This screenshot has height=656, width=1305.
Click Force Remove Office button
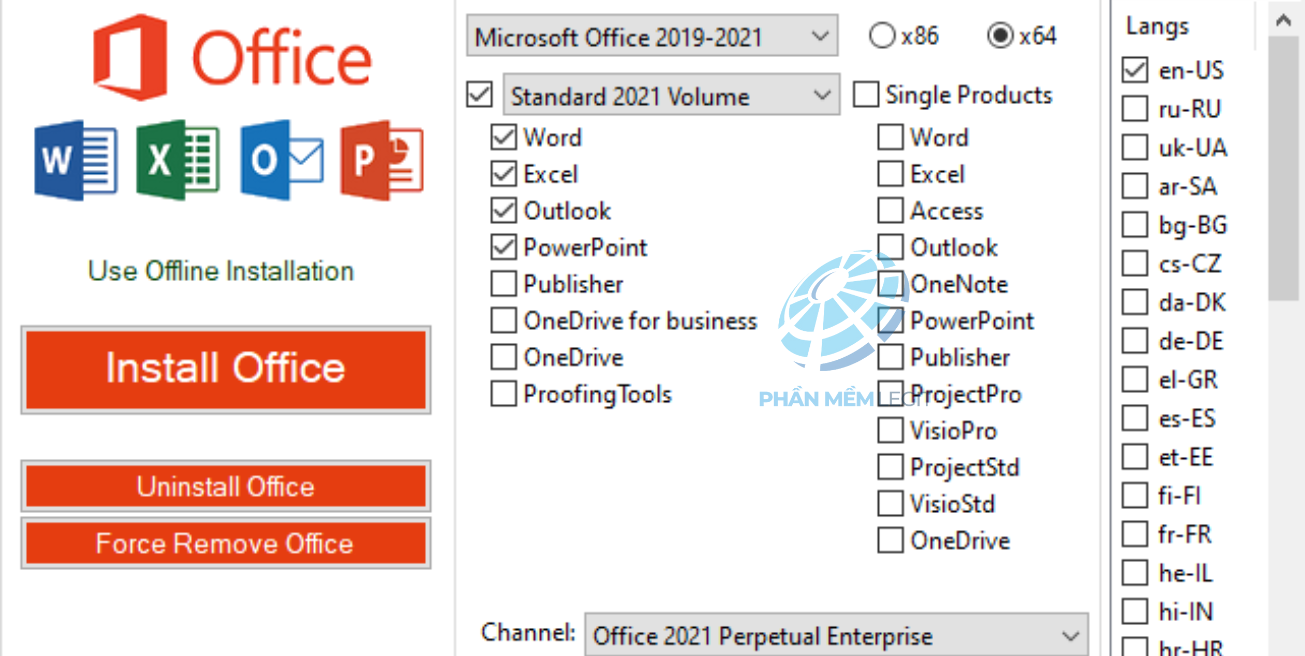click(226, 544)
